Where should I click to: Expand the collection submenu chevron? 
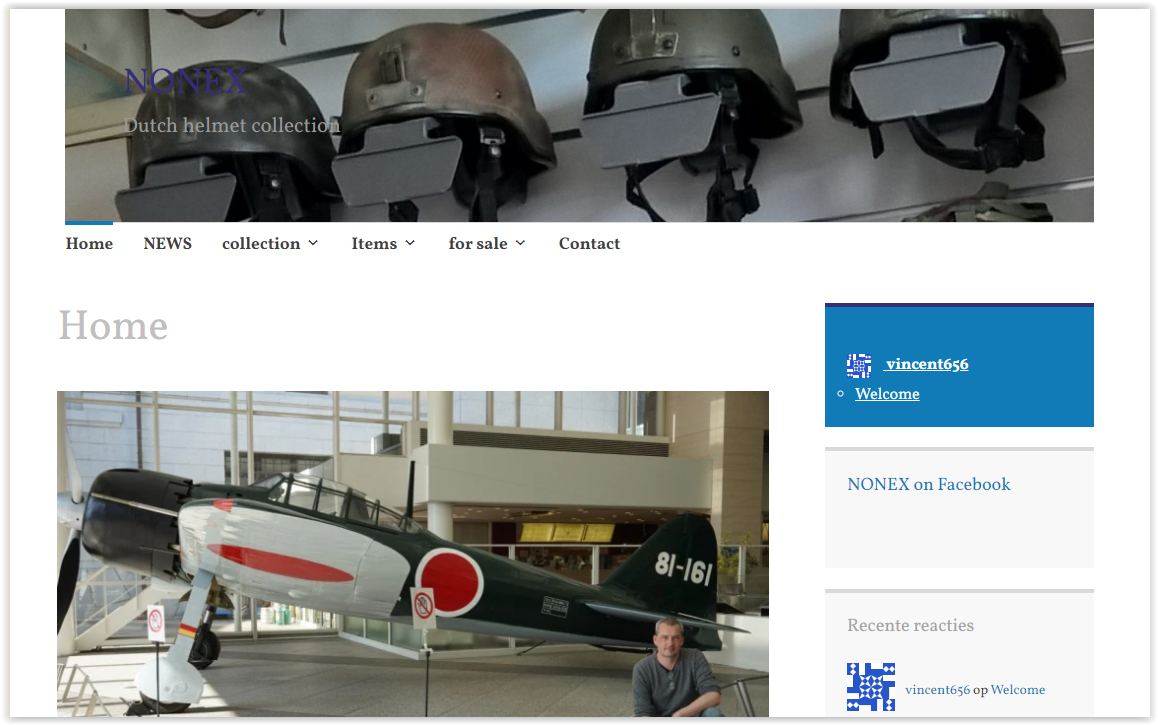click(313, 243)
